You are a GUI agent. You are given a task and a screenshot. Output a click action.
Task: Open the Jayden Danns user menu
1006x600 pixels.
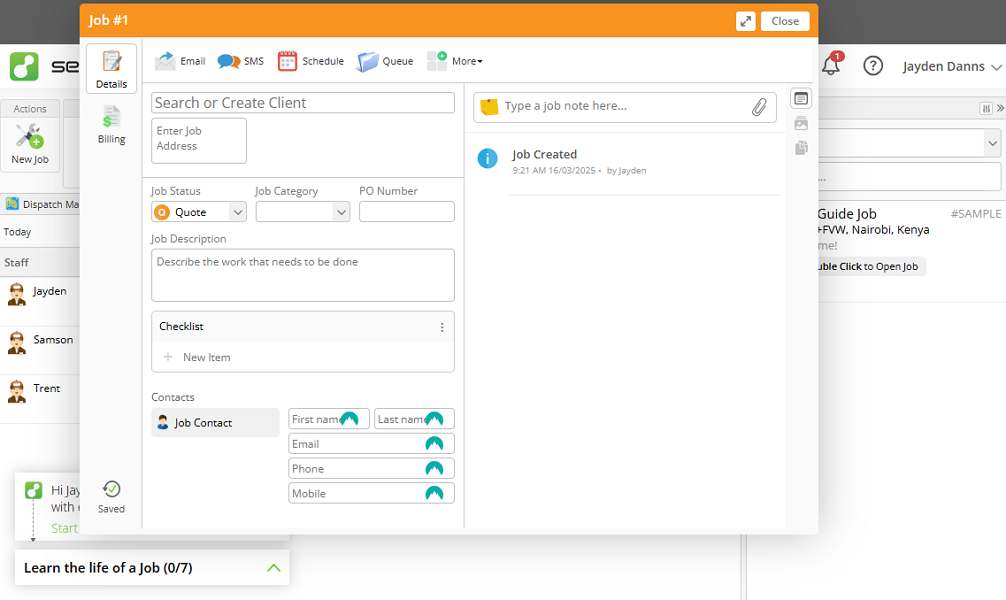(951, 67)
